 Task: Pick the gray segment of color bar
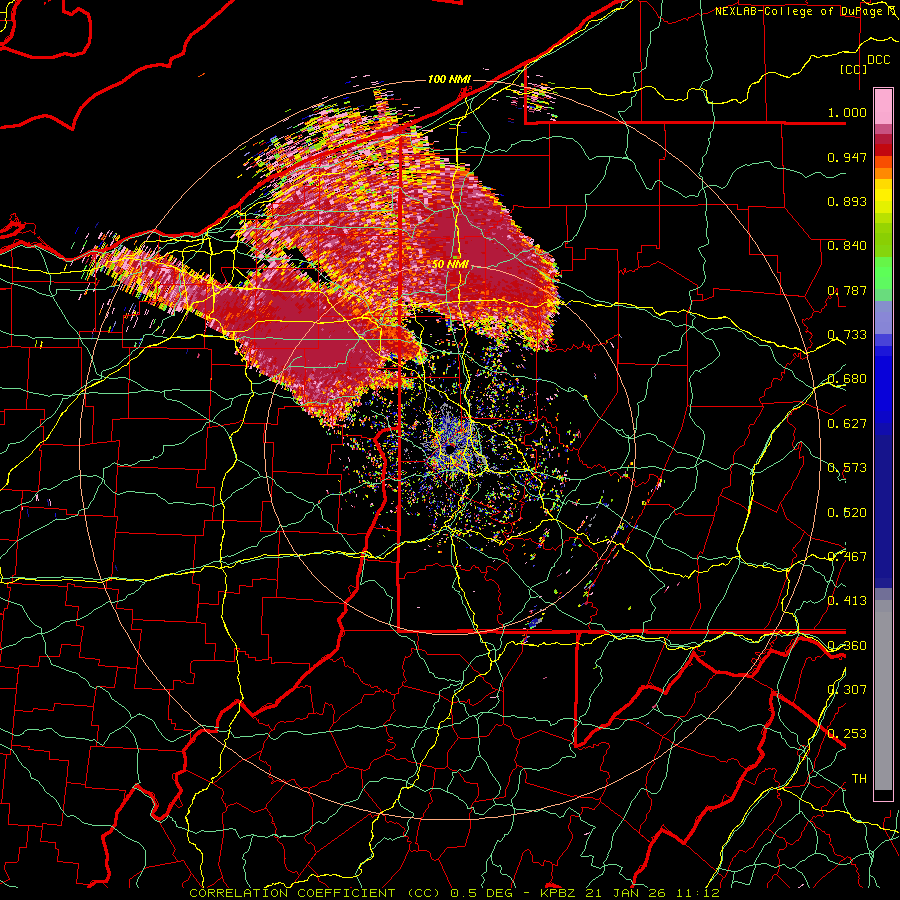883,695
